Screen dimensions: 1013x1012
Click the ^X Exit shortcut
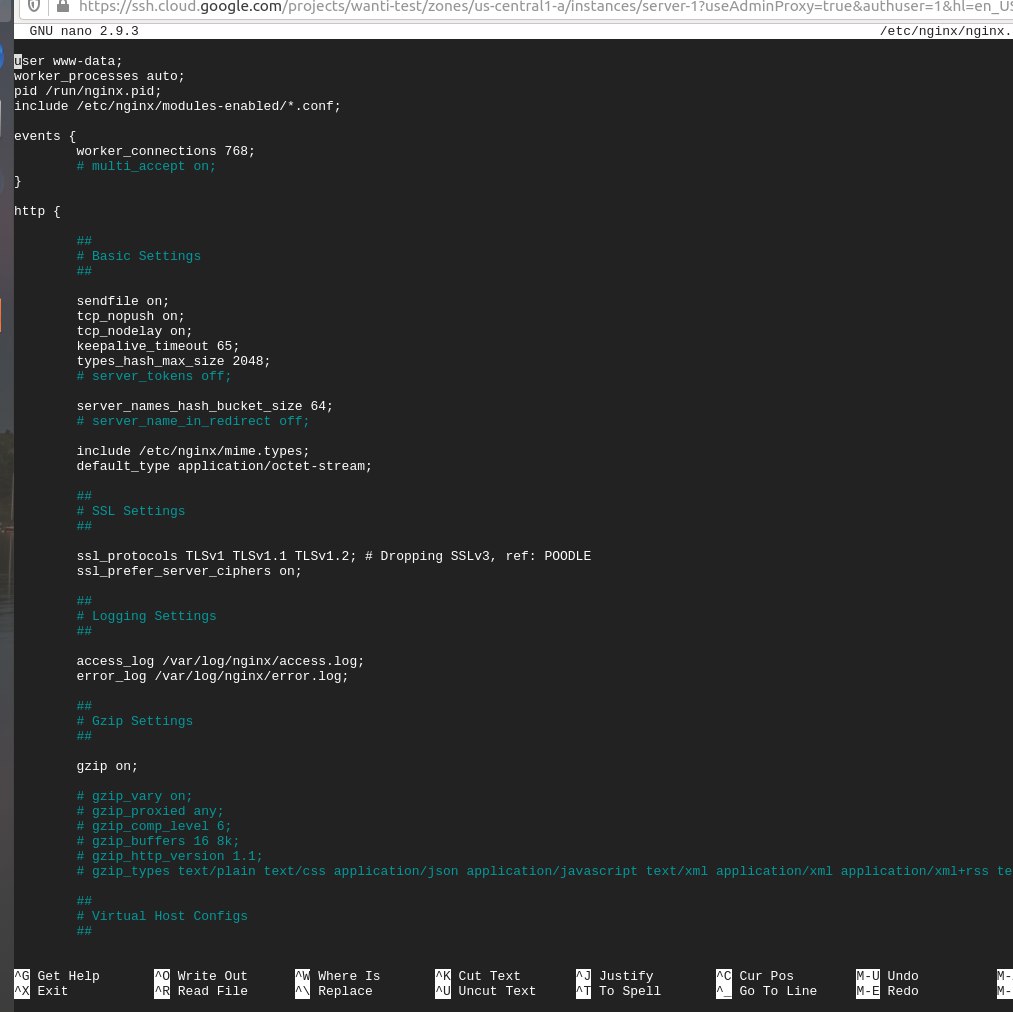[x=41, y=991]
